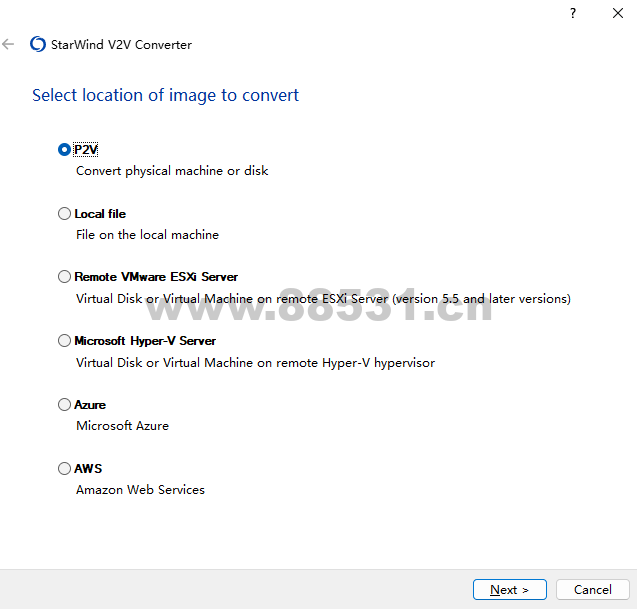The image size is (637, 609).
Task: Select the Azure radio button
Action: click(x=65, y=405)
